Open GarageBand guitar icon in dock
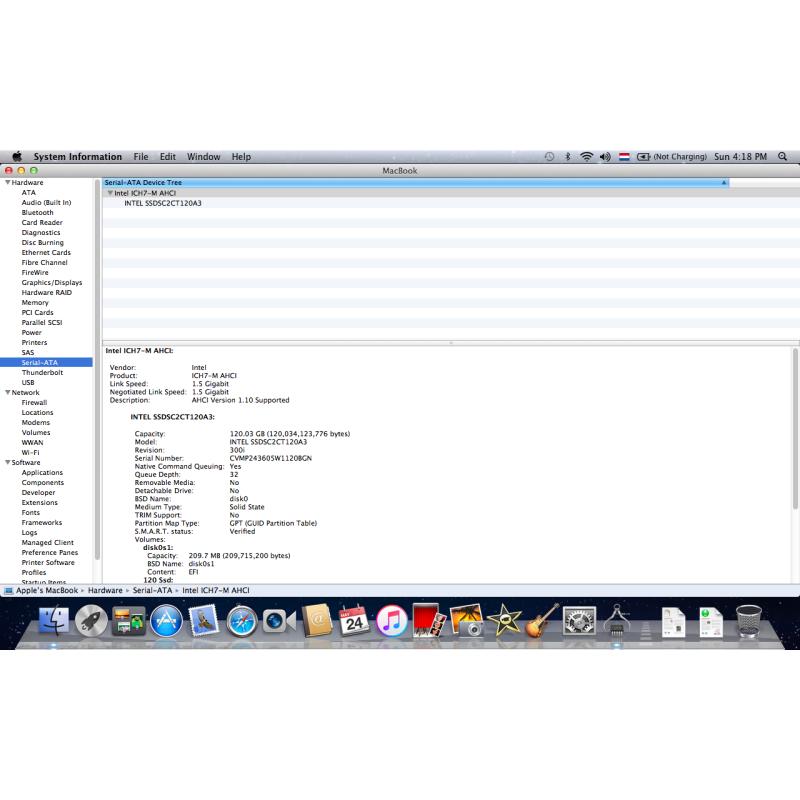Screen dimensions: 800x800 click(542, 621)
